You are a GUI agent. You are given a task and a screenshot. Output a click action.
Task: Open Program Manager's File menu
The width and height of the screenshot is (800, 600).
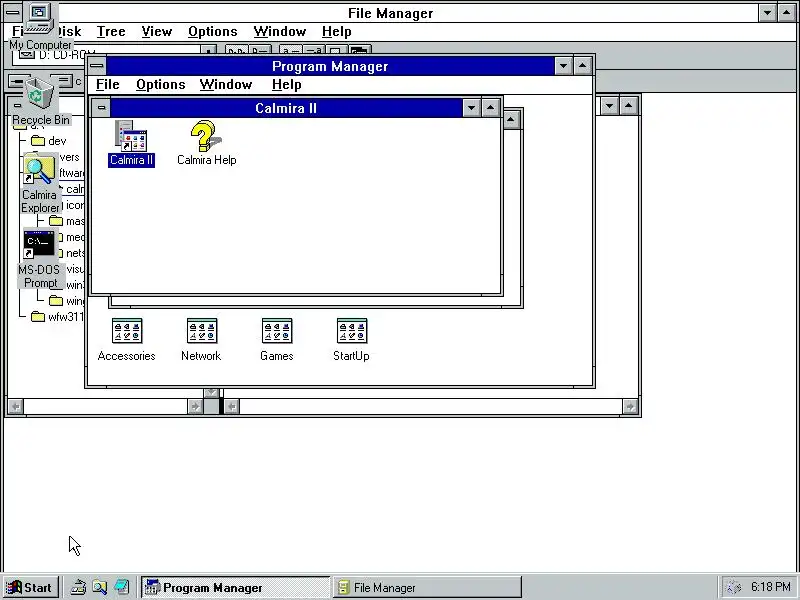point(108,85)
